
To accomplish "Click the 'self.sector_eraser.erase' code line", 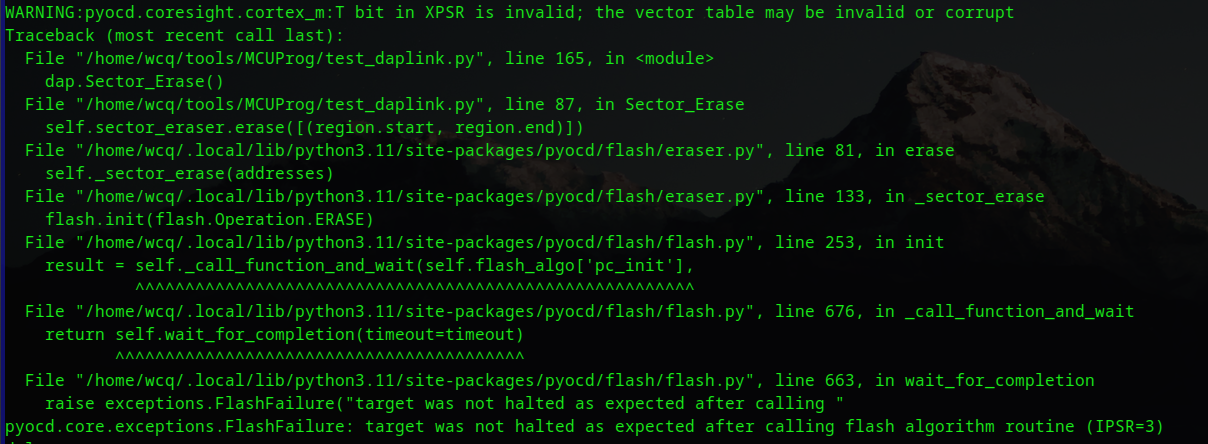I will [314, 127].
